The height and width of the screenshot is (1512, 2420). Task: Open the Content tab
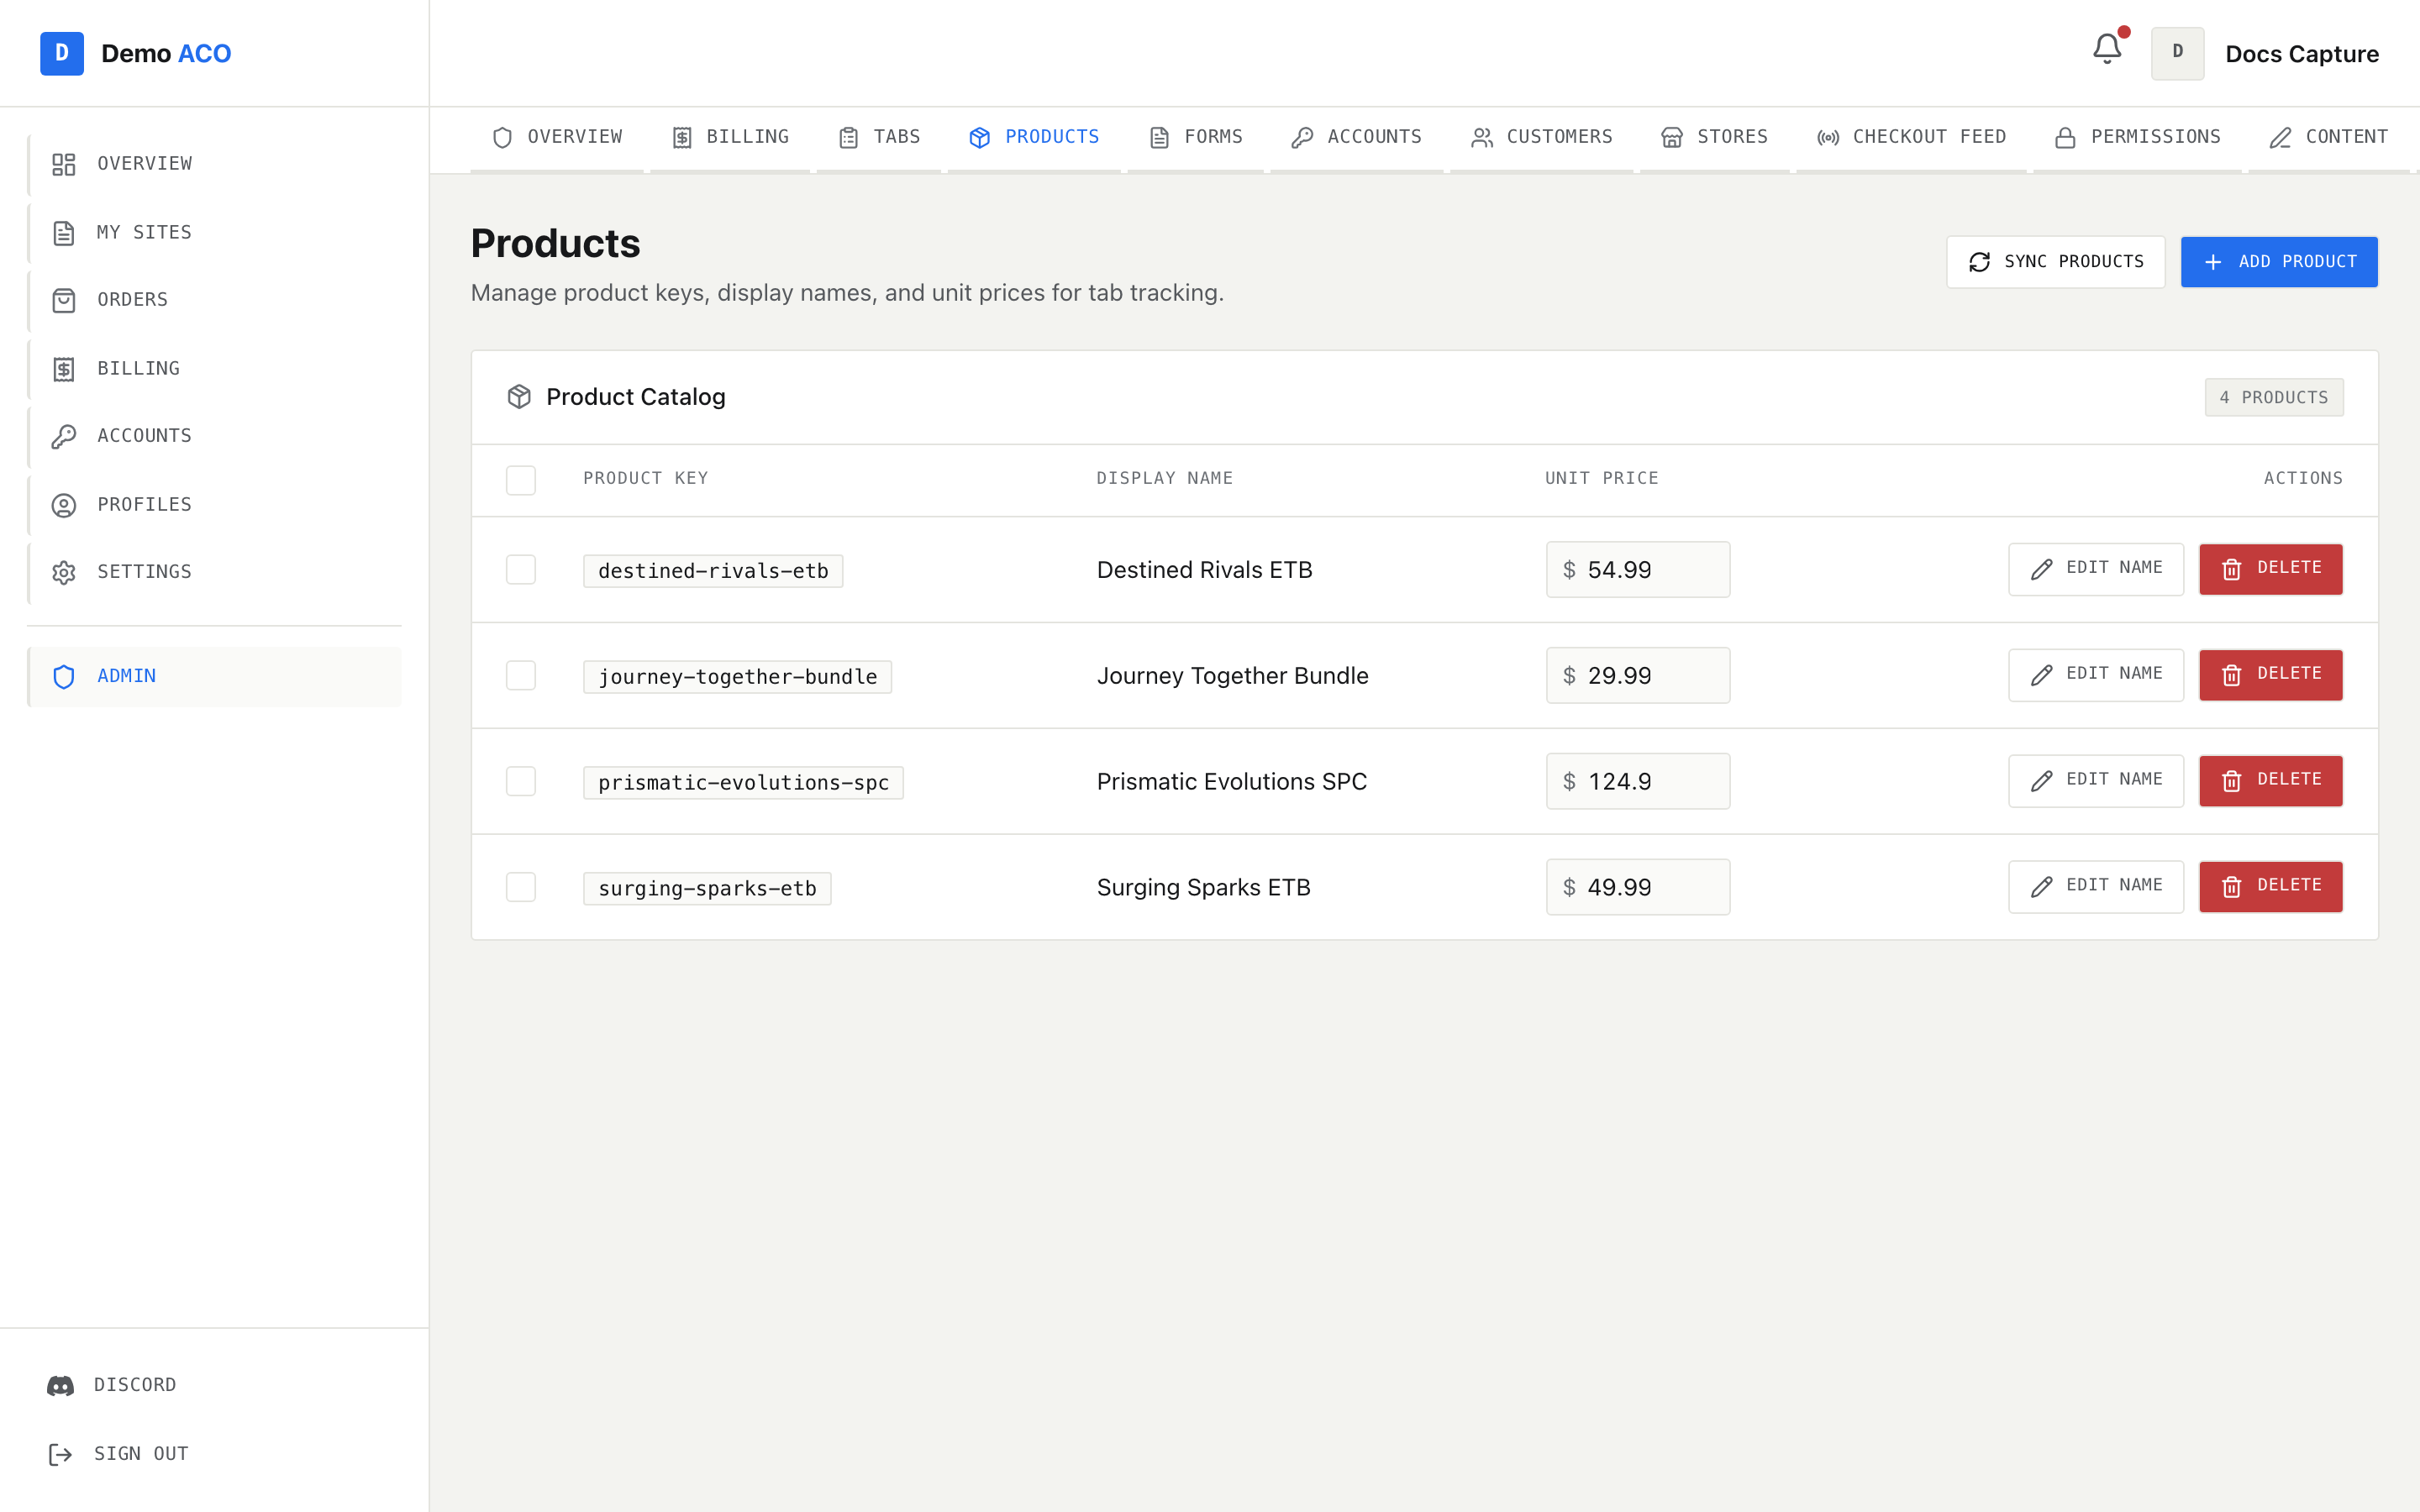tap(2329, 138)
